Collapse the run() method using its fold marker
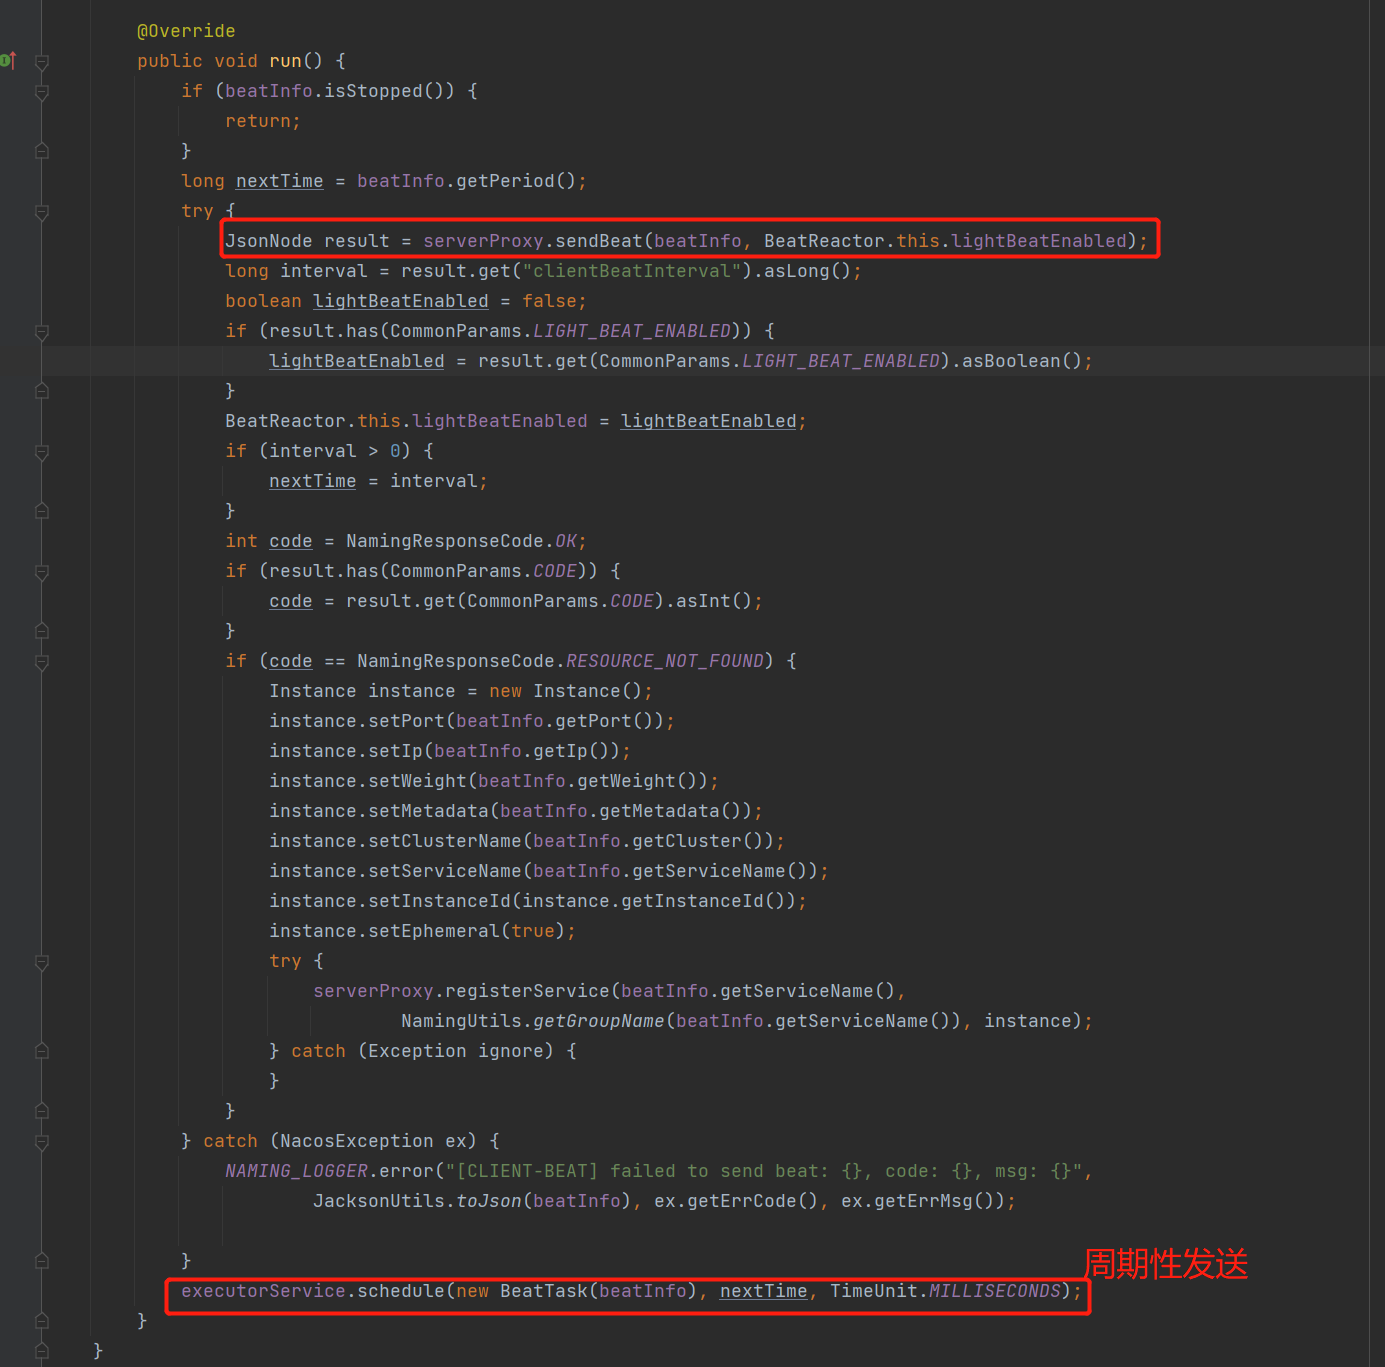The height and width of the screenshot is (1367, 1385). [x=42, y=62]
